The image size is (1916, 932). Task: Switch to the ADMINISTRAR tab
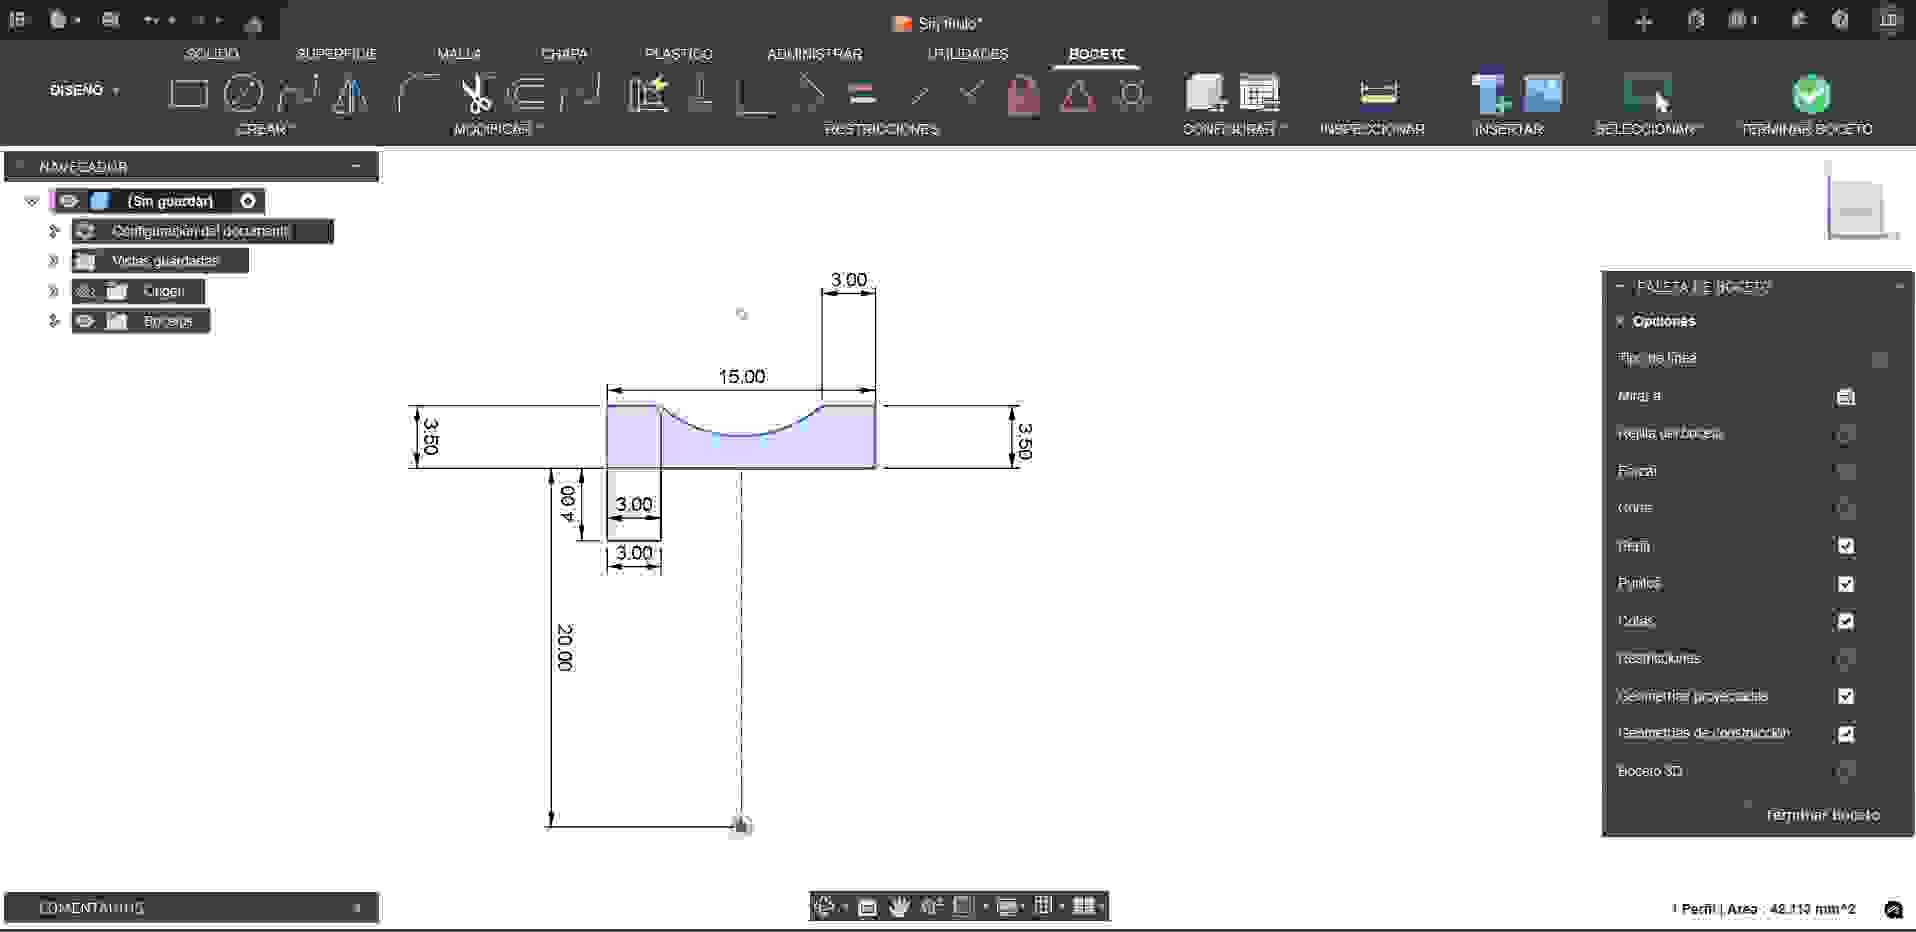[x=814, y=54]
